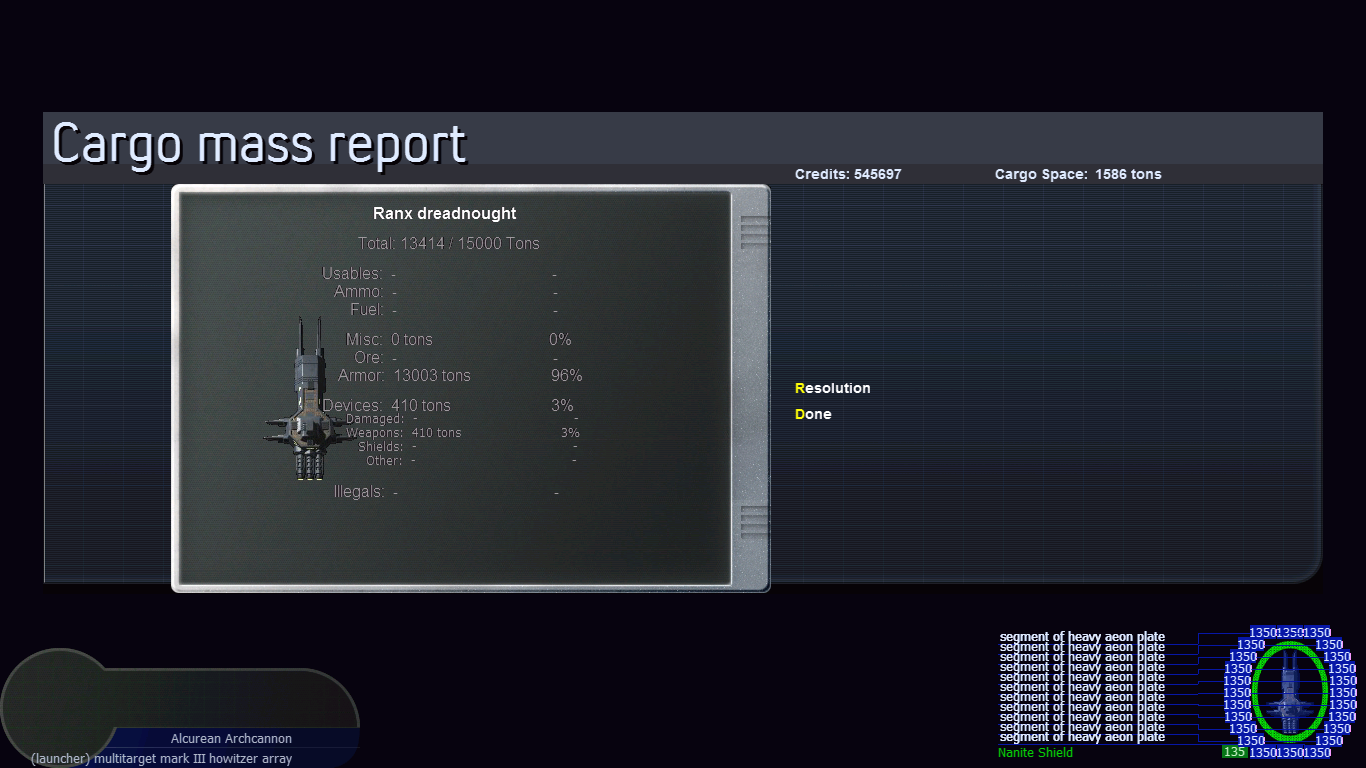
Task: Select the Resolution option
Action: (x=833, y=388)
